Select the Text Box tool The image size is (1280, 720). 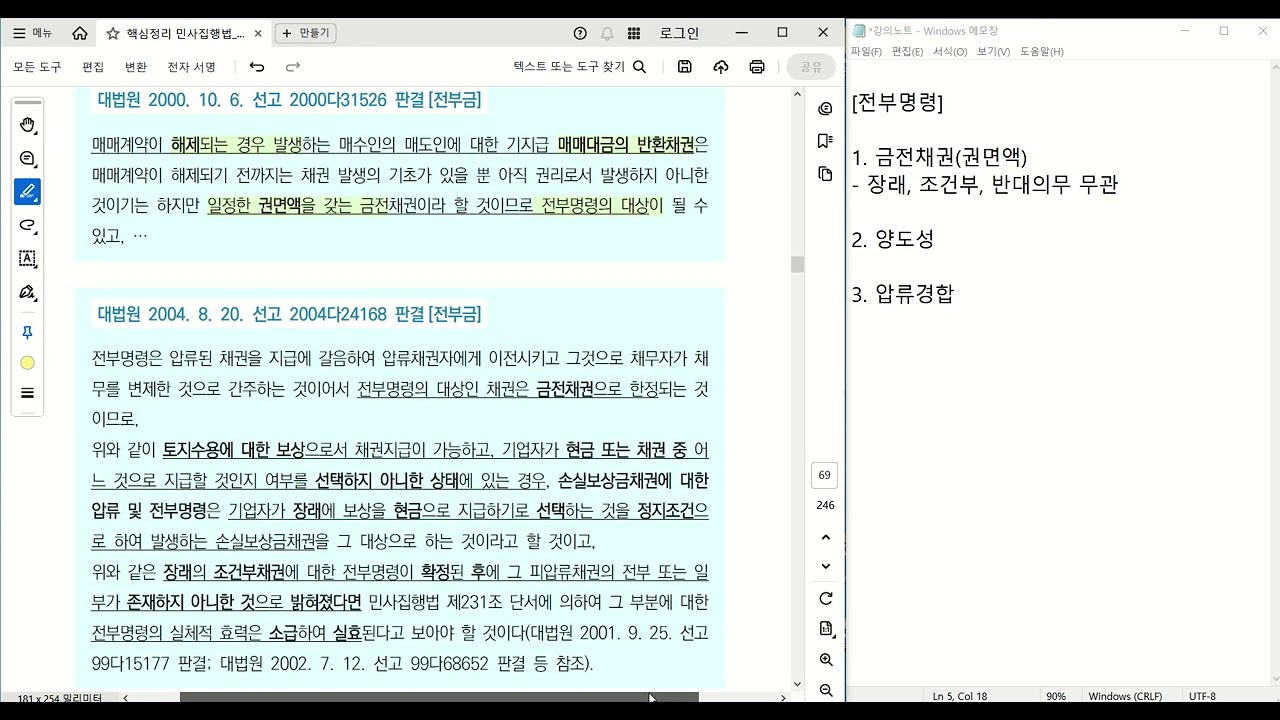click(28, 259)
